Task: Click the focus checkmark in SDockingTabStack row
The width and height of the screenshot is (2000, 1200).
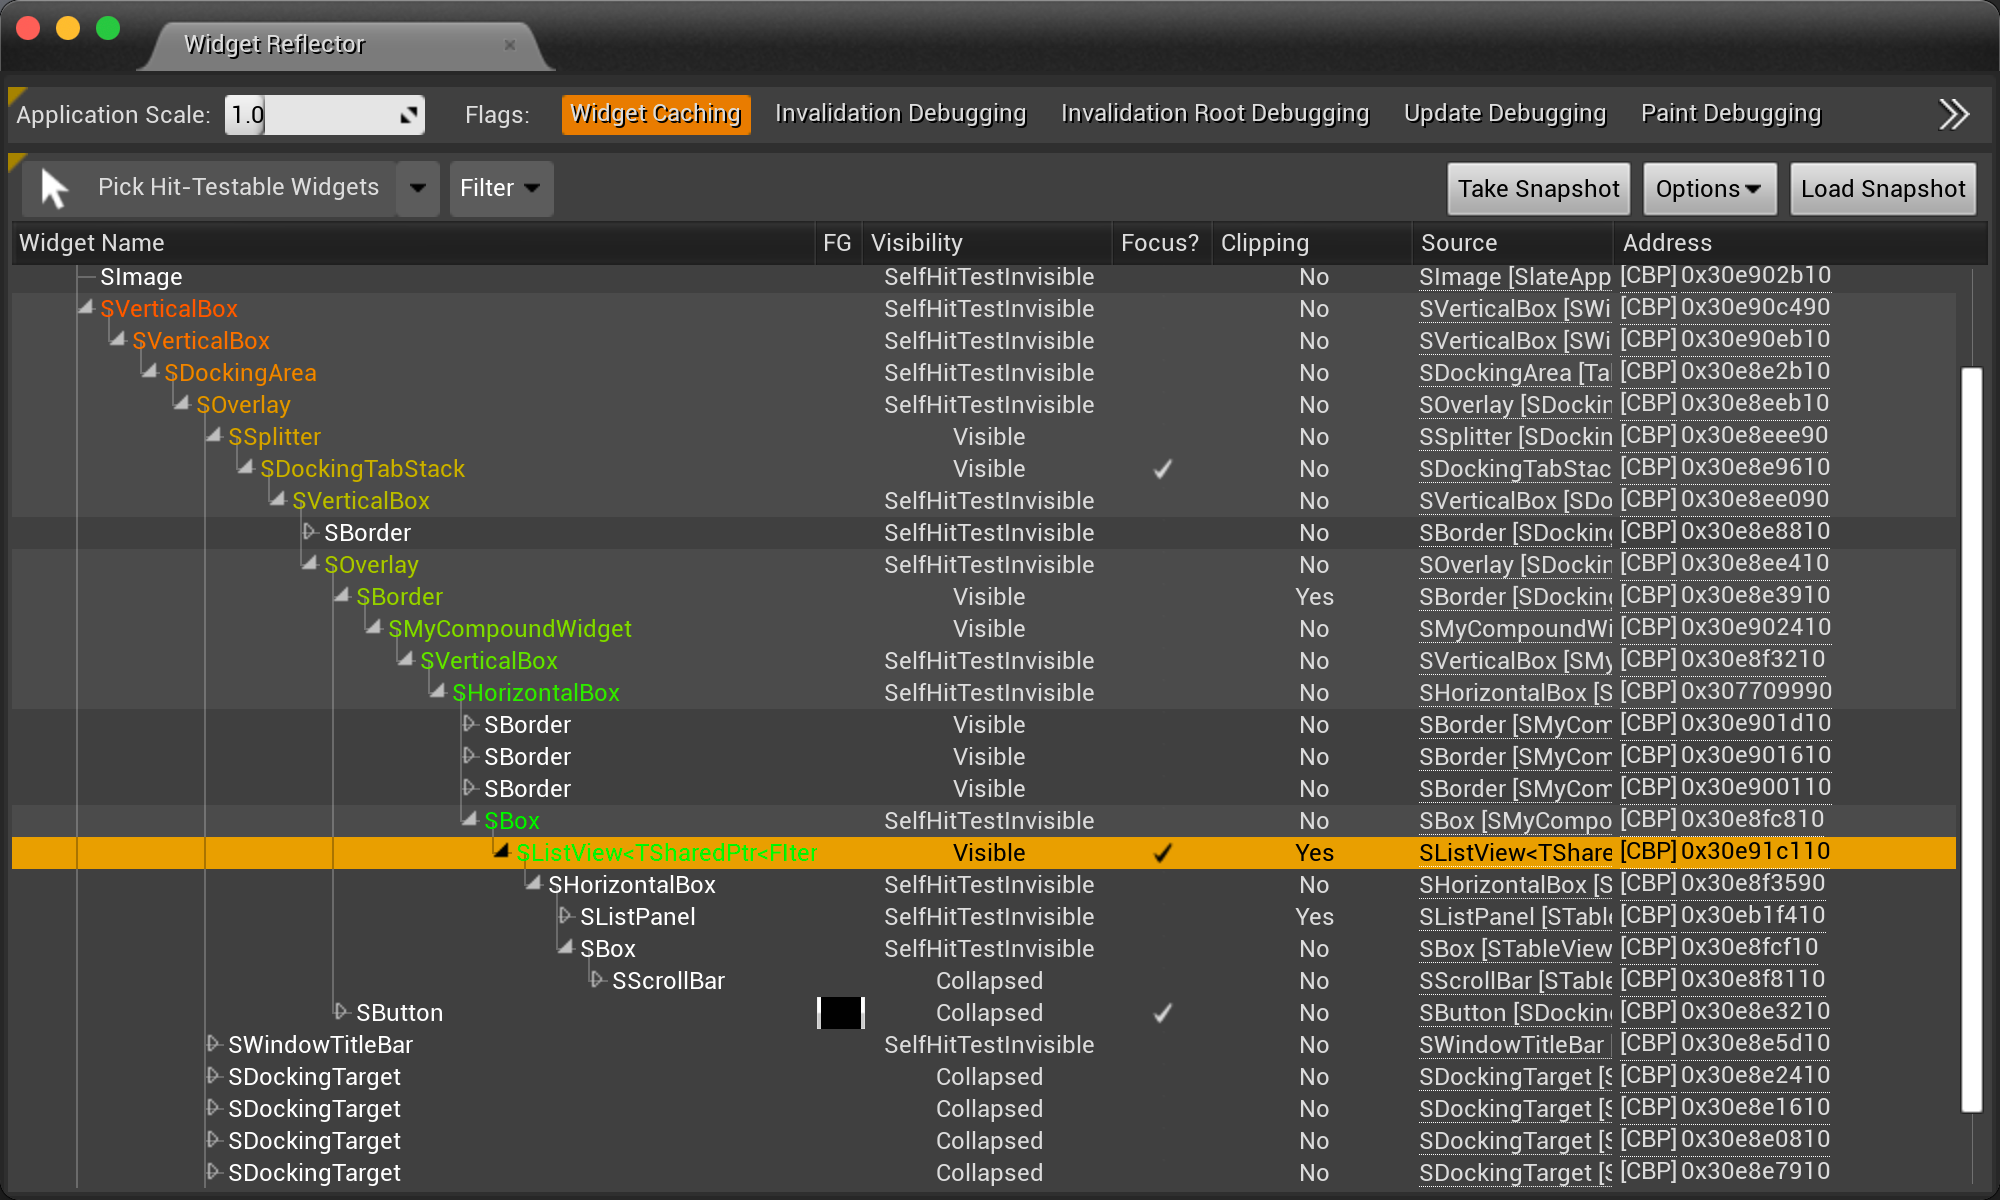Action: [x=1162, y=469]
